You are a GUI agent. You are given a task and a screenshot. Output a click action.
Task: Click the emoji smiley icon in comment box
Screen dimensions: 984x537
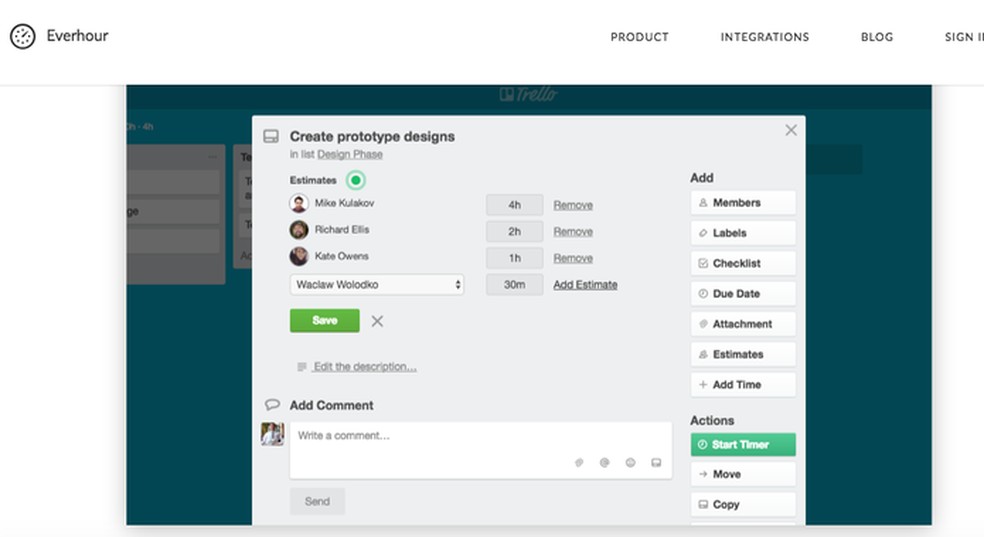[x=630, y=462]
